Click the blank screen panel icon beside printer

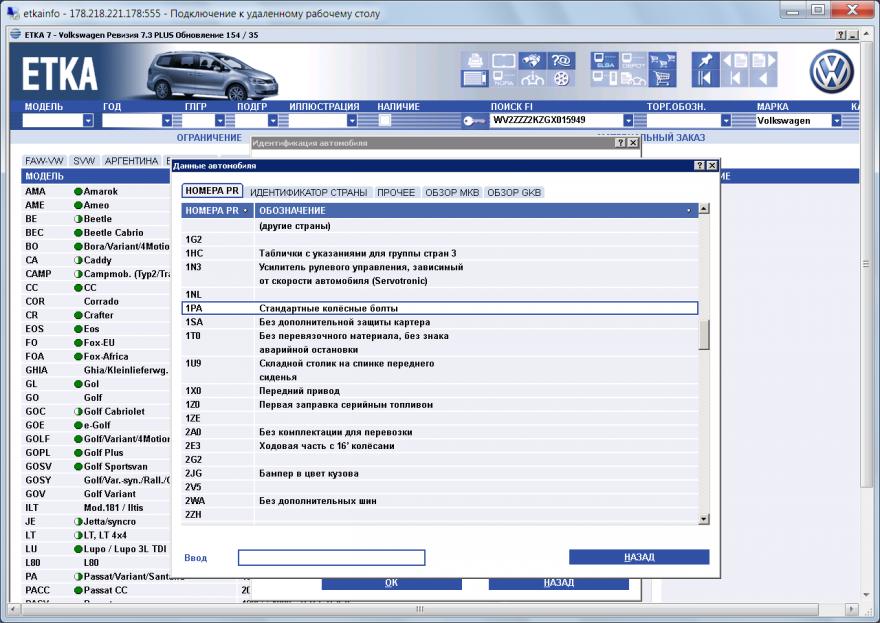(x=503, y=60)
